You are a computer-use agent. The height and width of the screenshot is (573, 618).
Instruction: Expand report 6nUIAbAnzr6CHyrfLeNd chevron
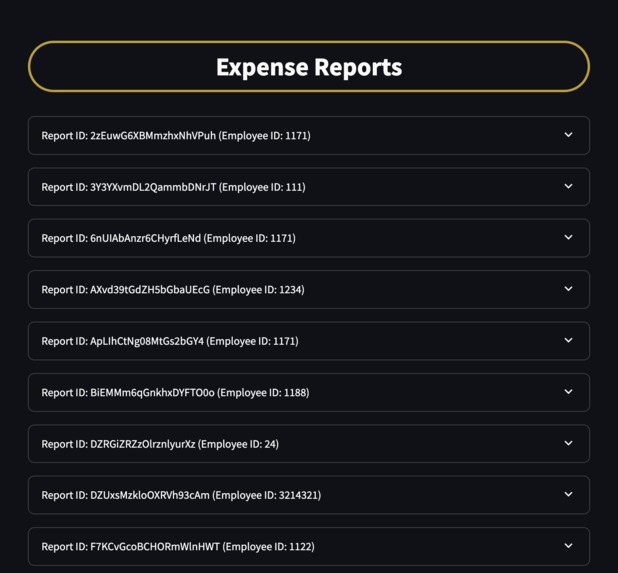[x=568, y=237]
